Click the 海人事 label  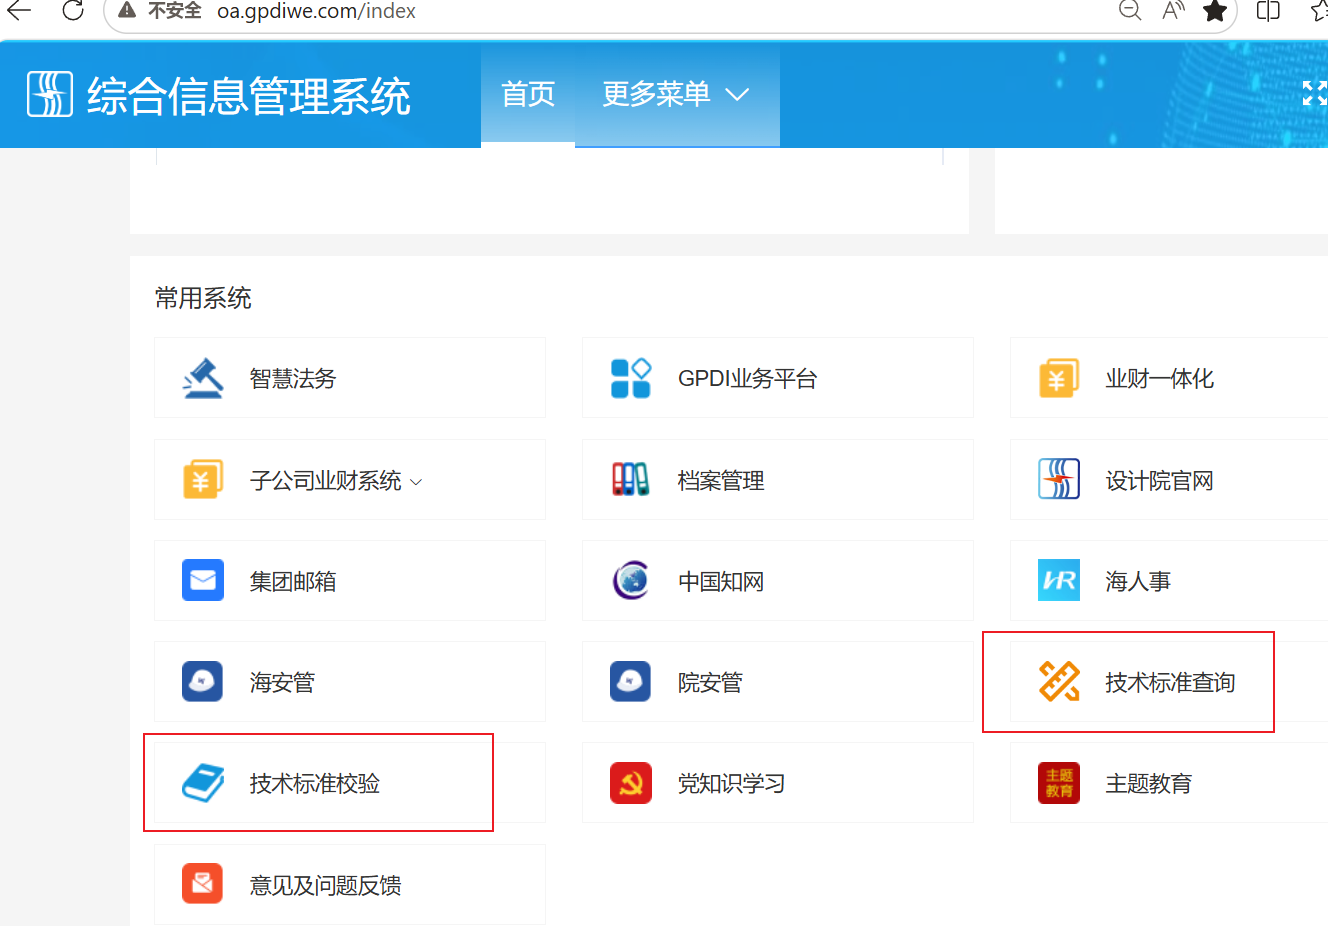pyautogui.click(x=1138, y=582)
